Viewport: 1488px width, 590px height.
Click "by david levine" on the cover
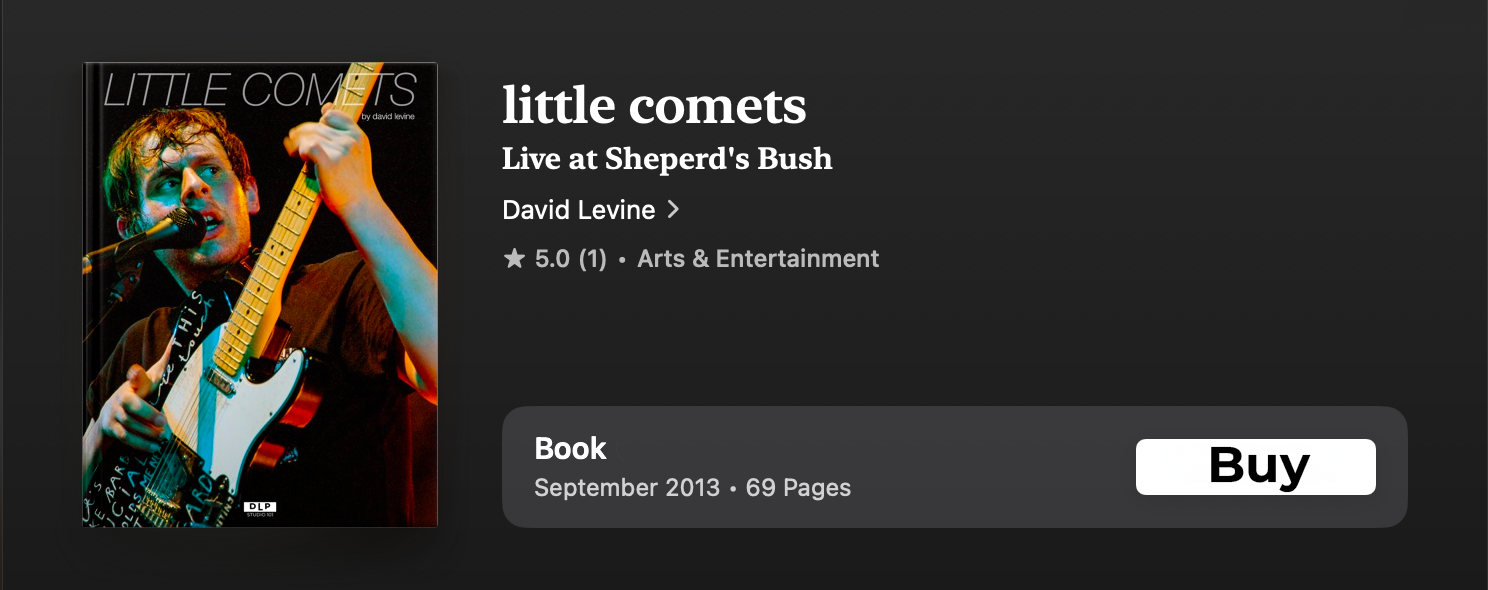387,117
